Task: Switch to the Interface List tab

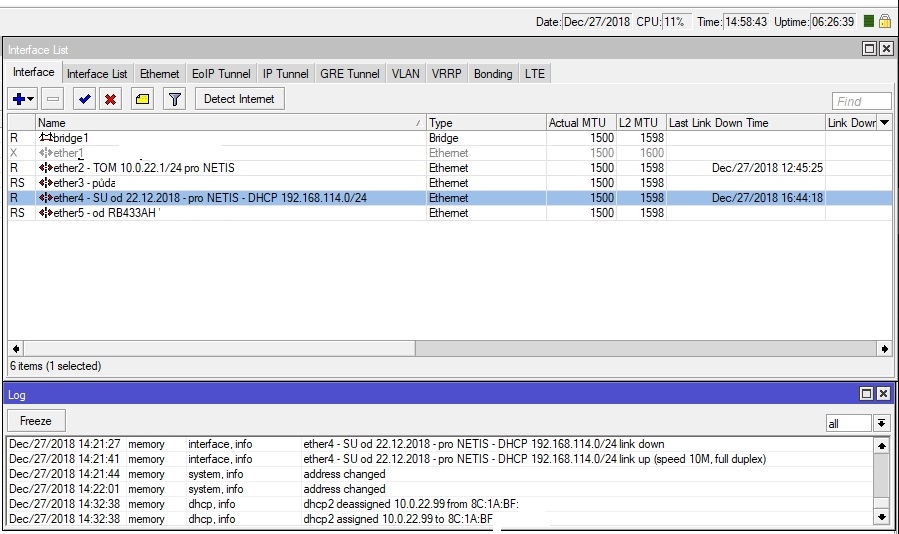Action: (x=97, y=73)
